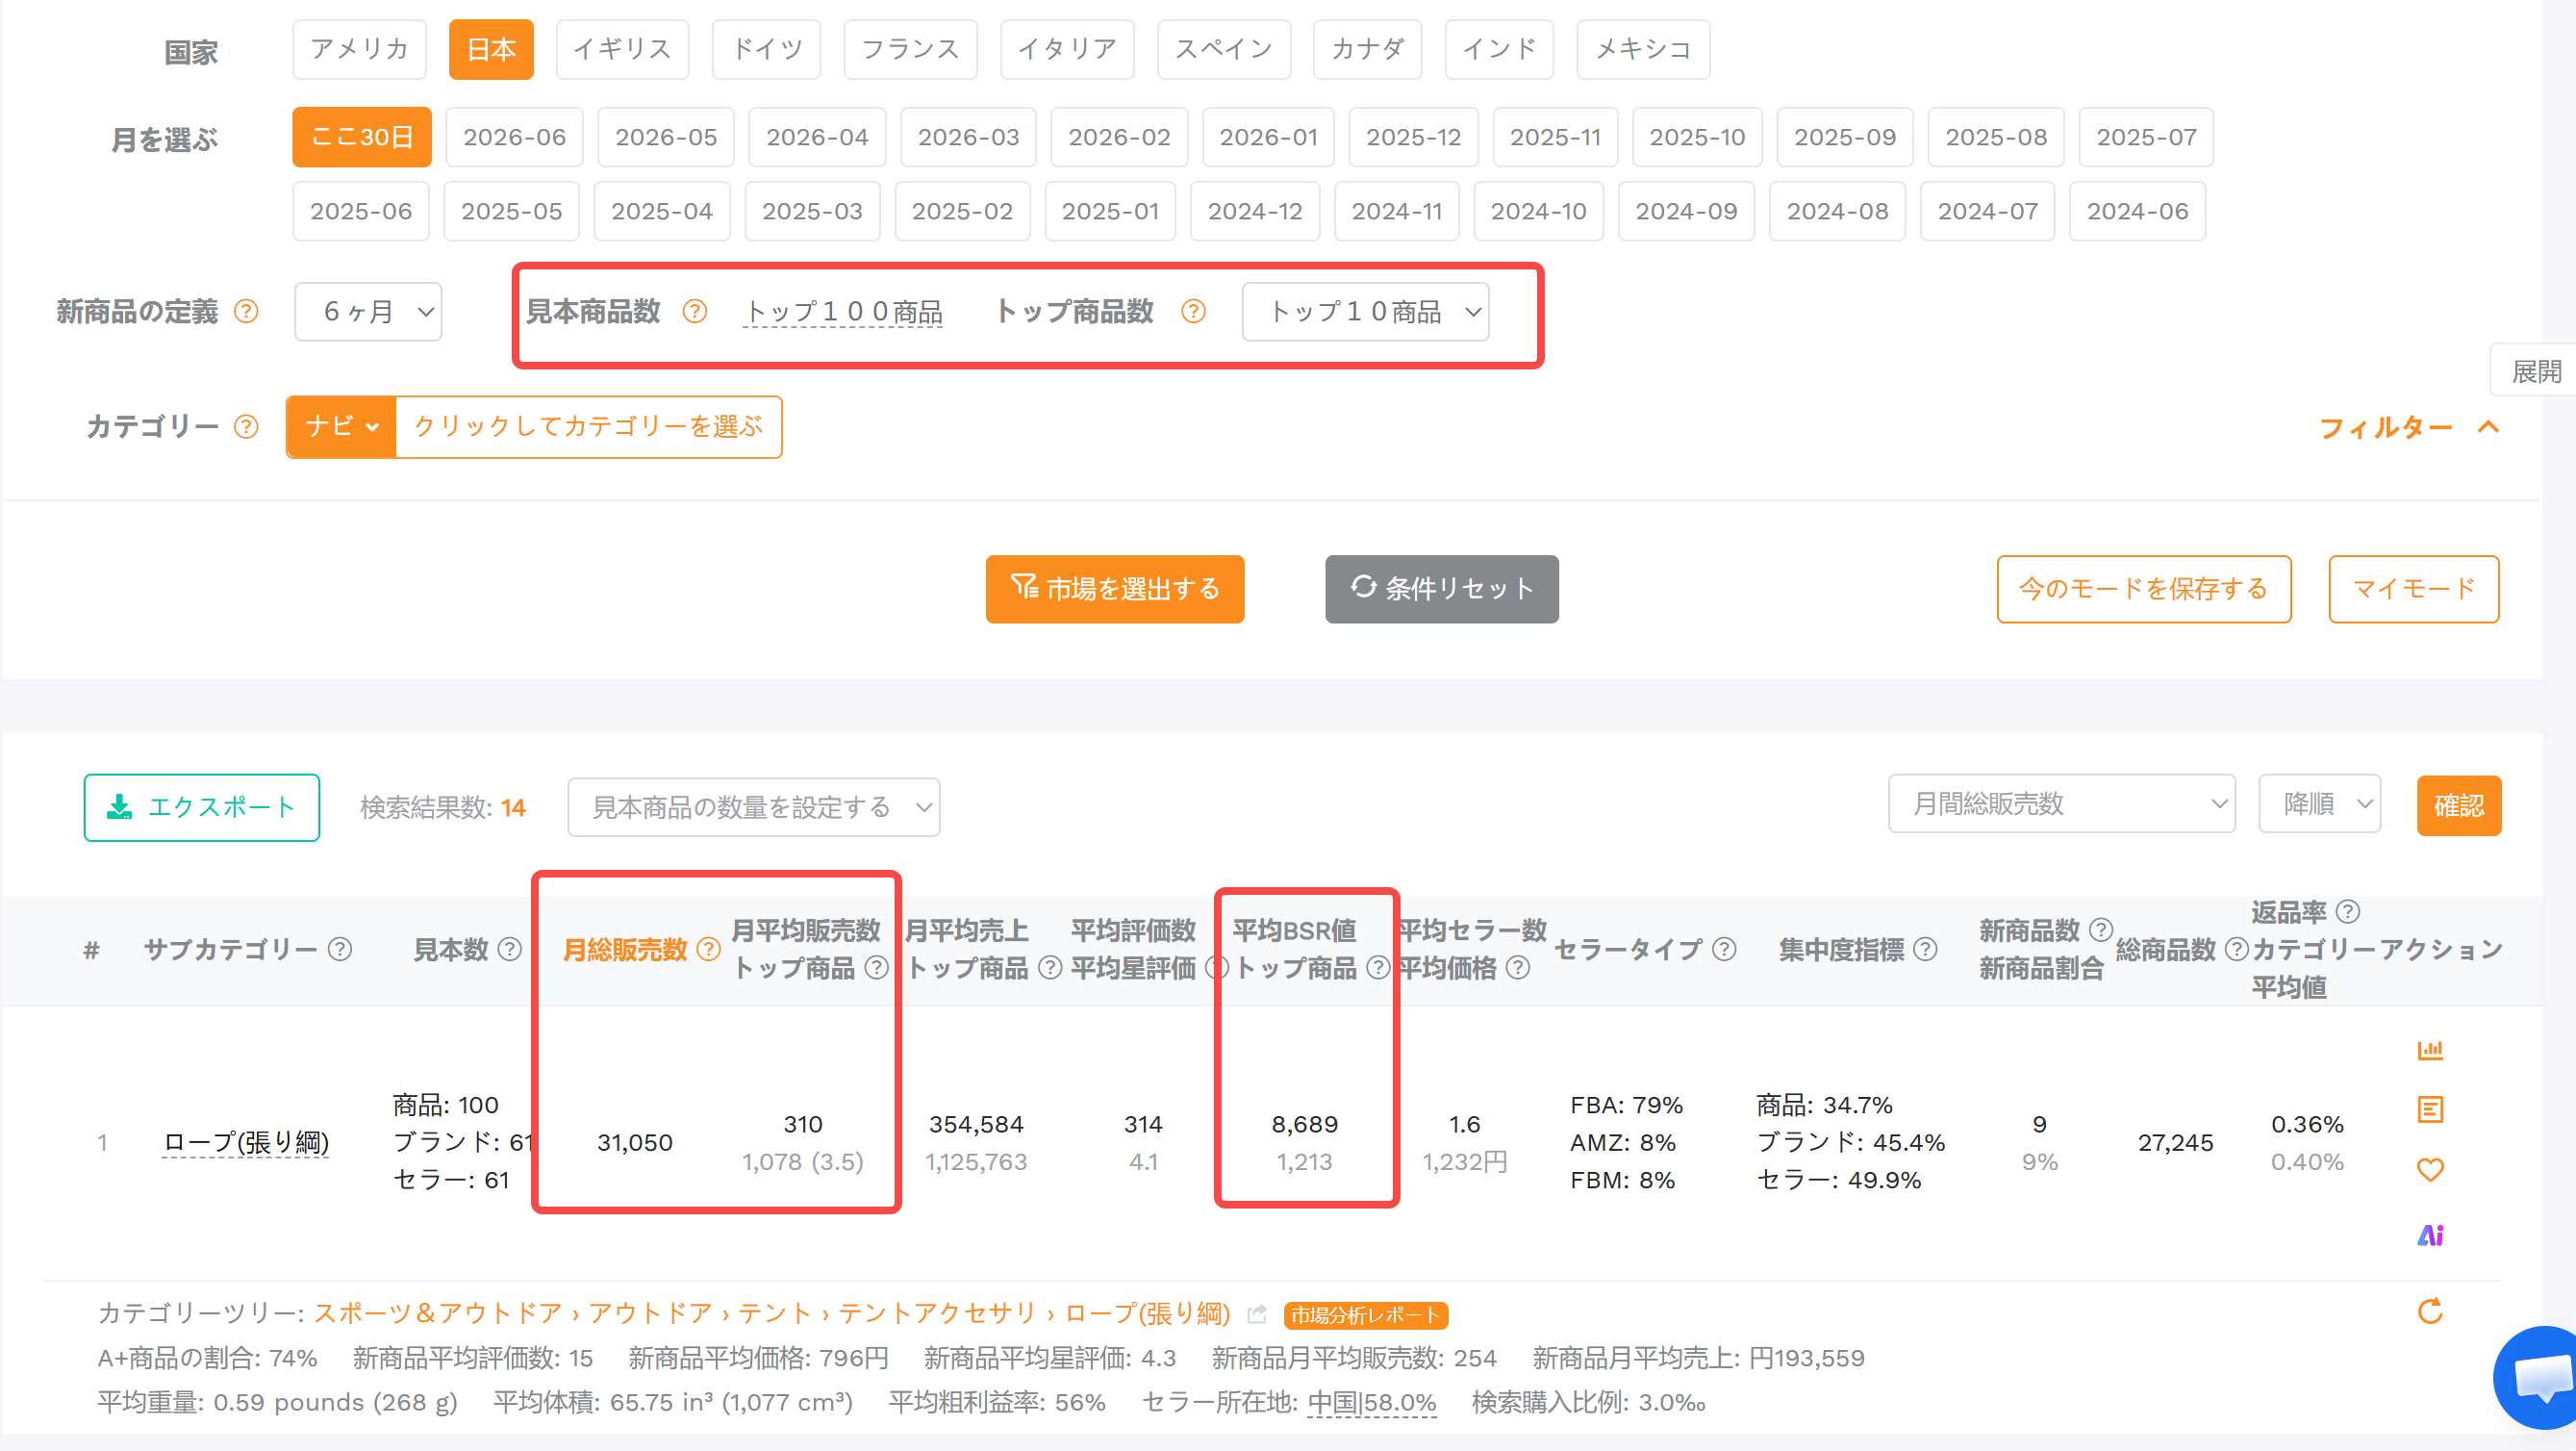This screenshot has width=2576, height=1451.
Task: Click the refresh icon beside category tree
Action: click(x=2430, y=1311)
